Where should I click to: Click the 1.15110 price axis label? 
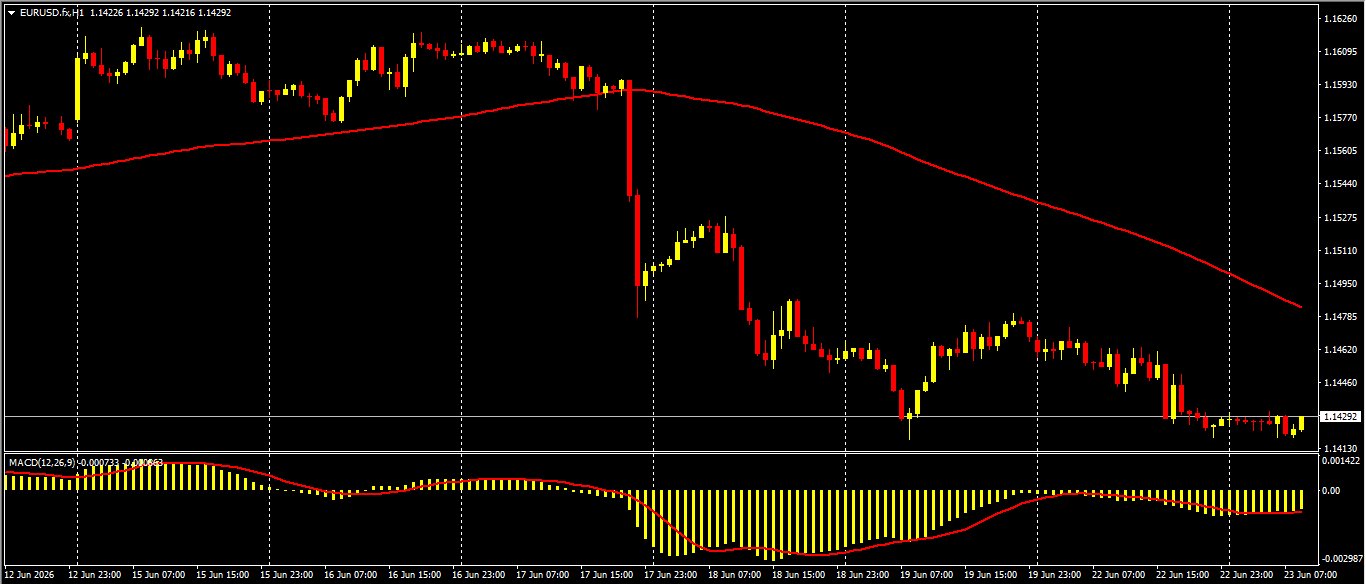tap(1339, 250)
